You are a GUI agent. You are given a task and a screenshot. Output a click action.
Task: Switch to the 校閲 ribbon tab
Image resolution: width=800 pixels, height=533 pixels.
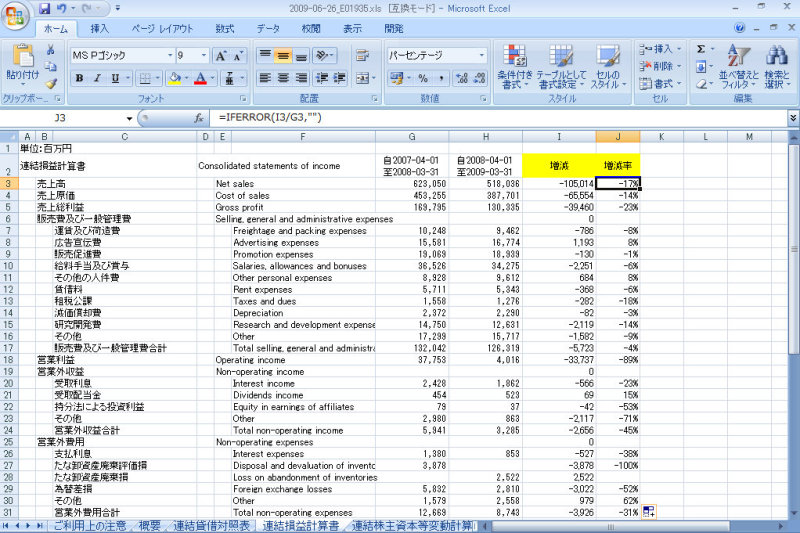[311, 29]
